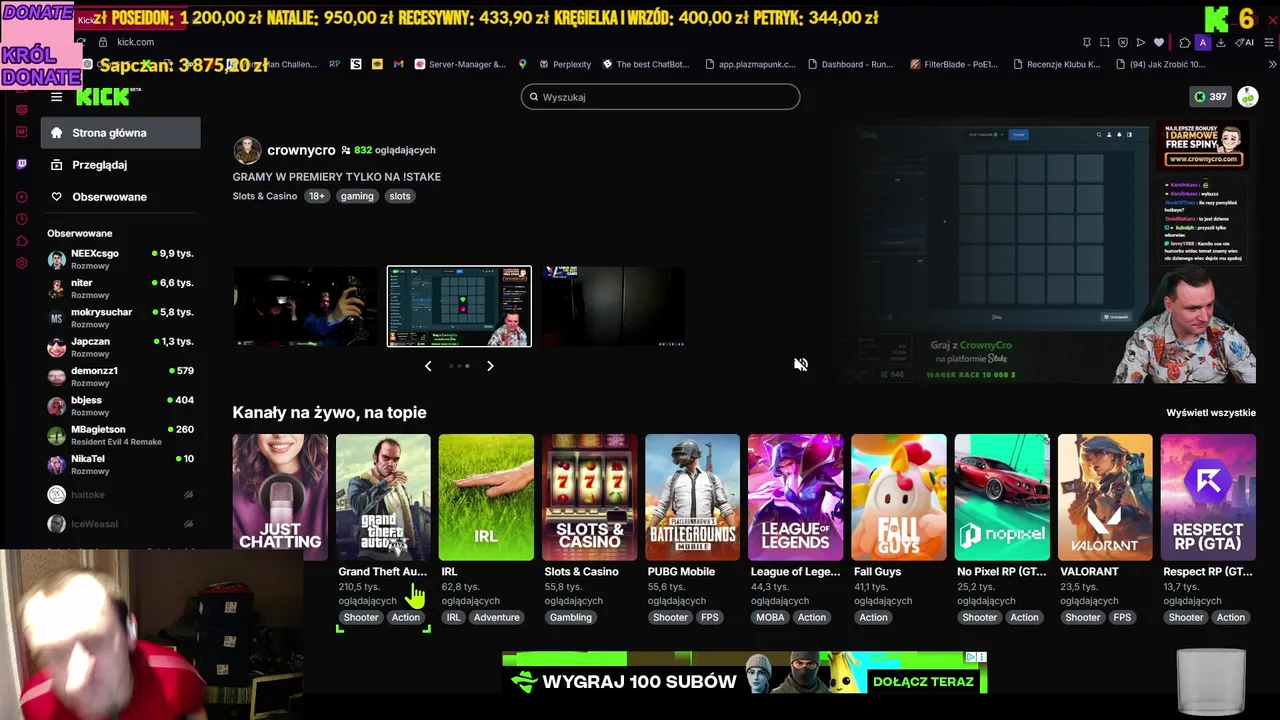Select the first carousel stream thumbnail

(x=306, y=306)
